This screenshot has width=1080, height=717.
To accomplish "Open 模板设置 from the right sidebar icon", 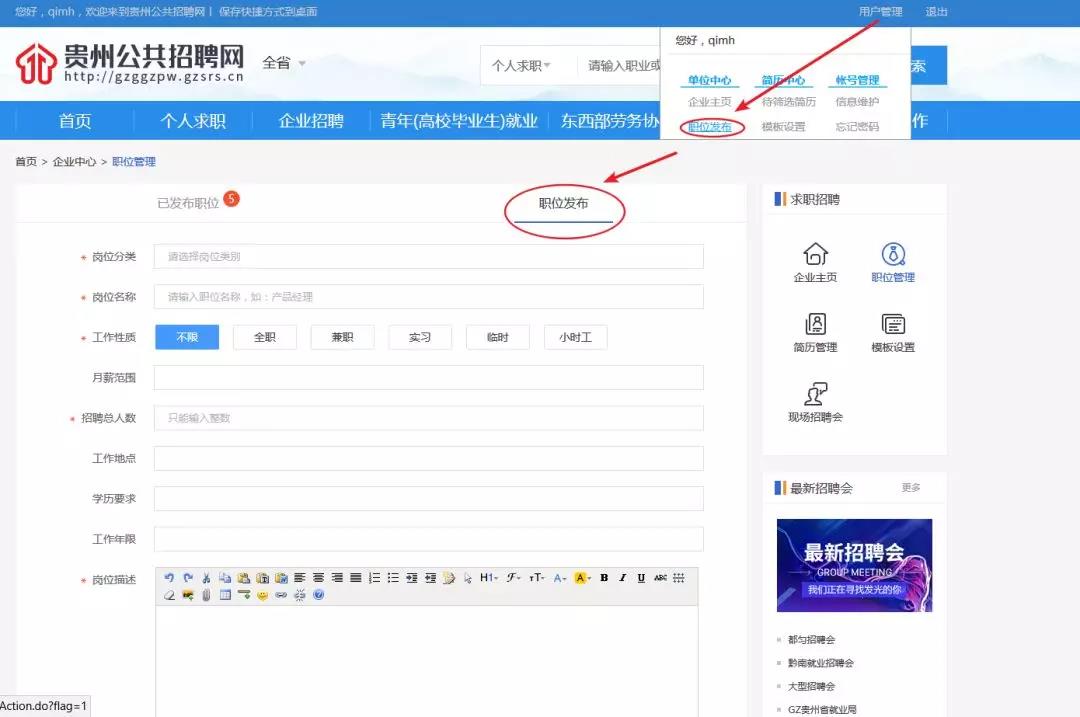I will pos(892,330).
